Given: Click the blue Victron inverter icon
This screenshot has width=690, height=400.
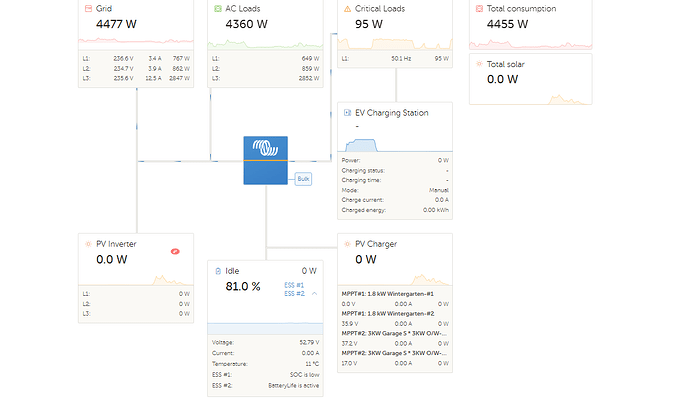Looking at the screenshot, I should pyautogui.click(x=265, y=160).
